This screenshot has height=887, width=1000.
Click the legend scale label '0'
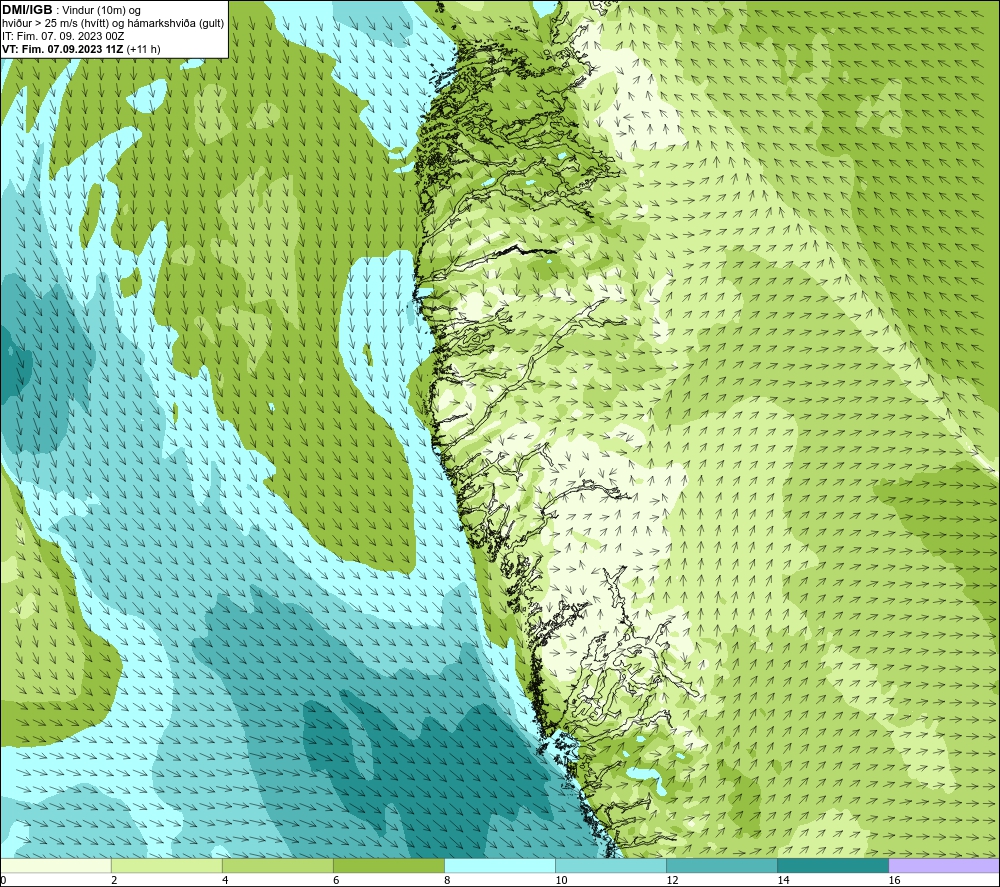(x=3, y=880)
